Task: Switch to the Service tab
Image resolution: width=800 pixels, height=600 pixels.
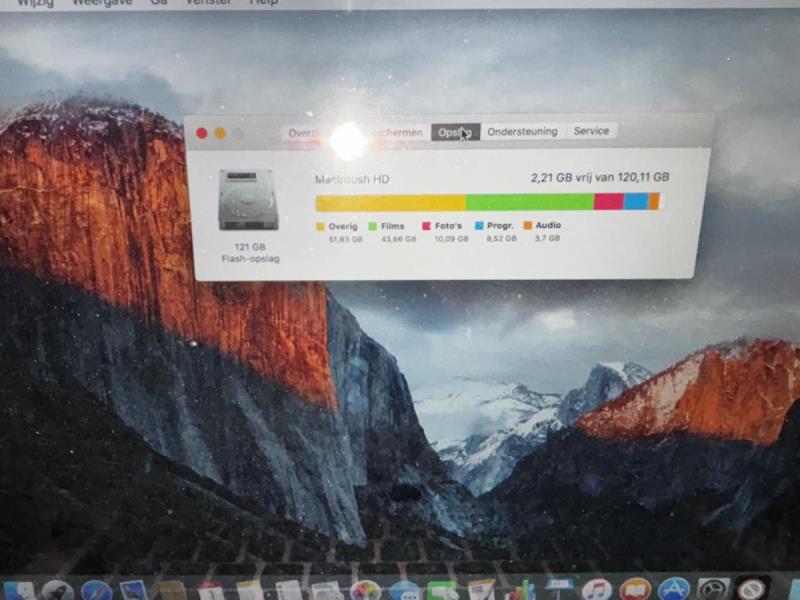Action: (x=591, y=131)
